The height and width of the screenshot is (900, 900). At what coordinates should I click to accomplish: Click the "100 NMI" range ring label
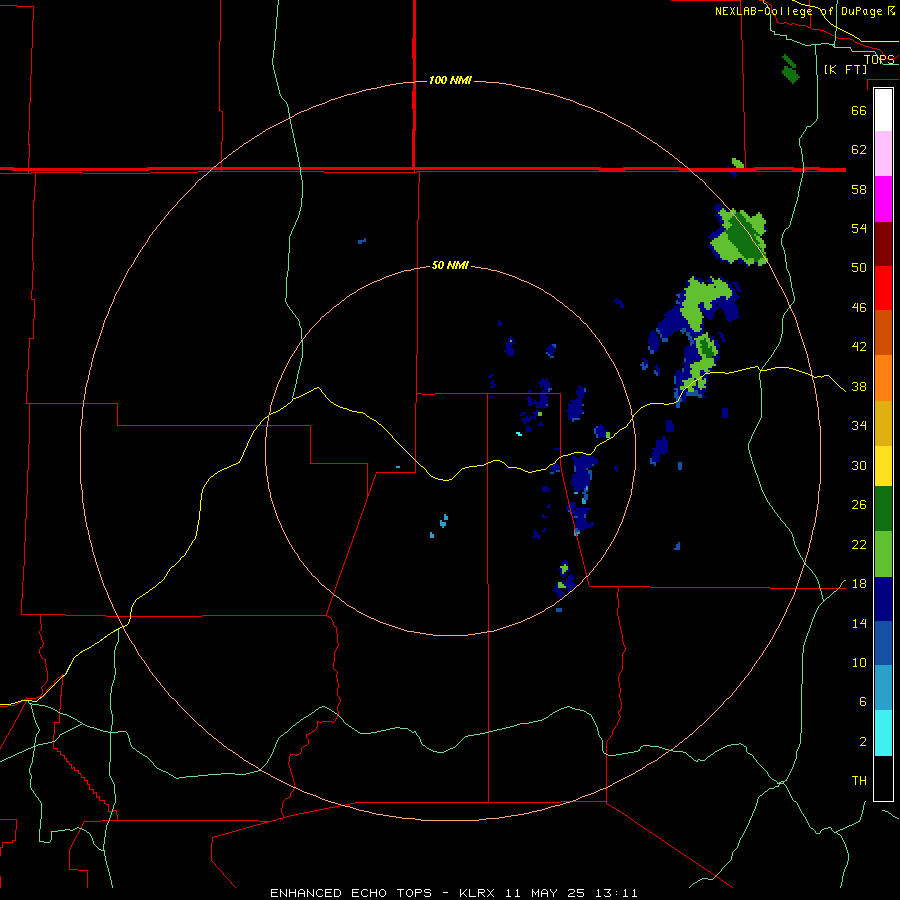(450, 80)
